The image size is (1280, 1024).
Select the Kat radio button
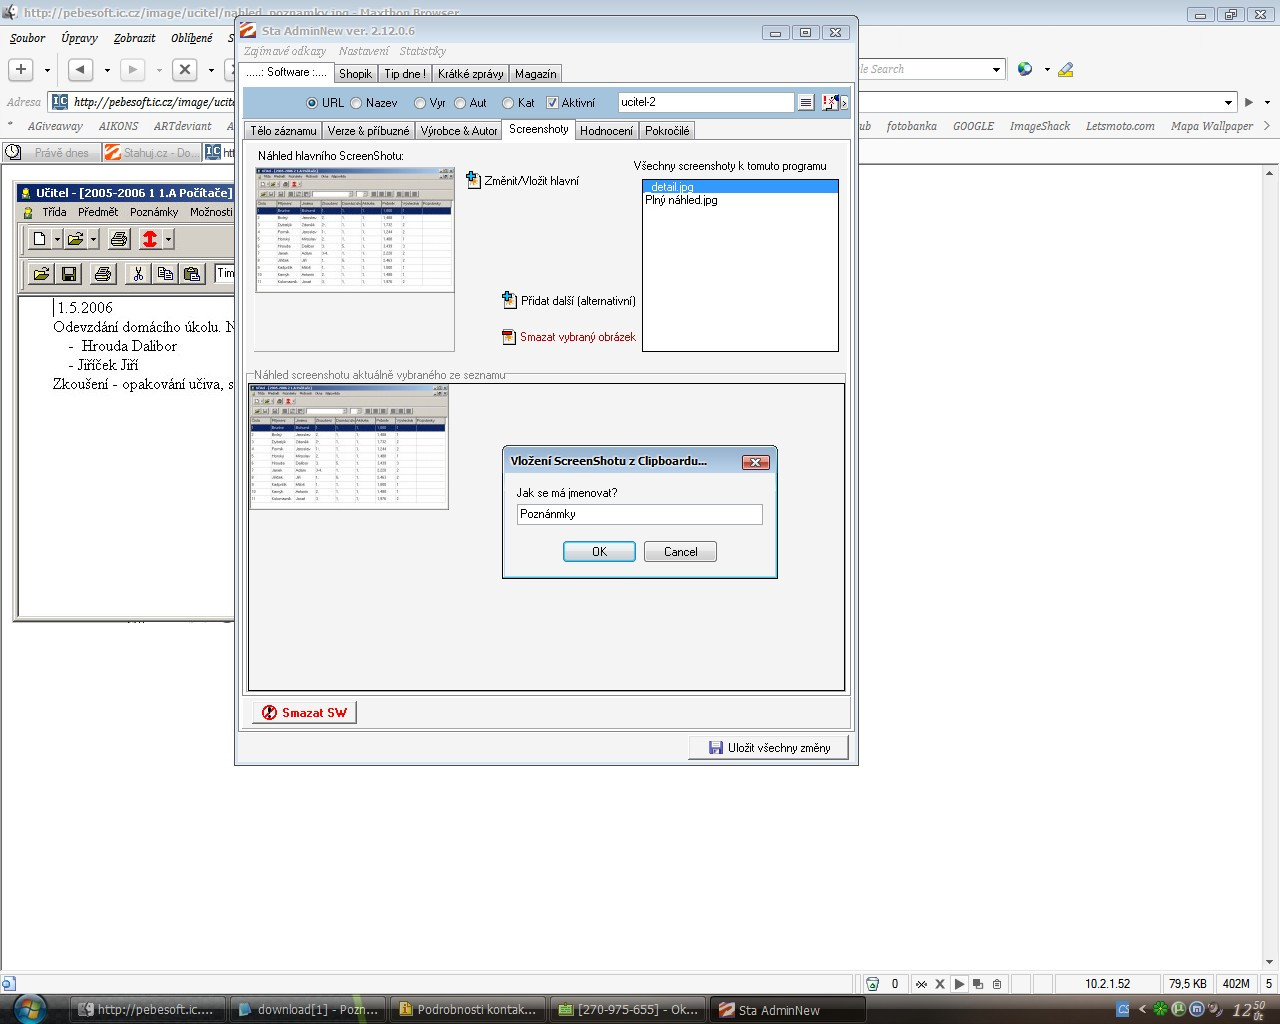point(508,103)
